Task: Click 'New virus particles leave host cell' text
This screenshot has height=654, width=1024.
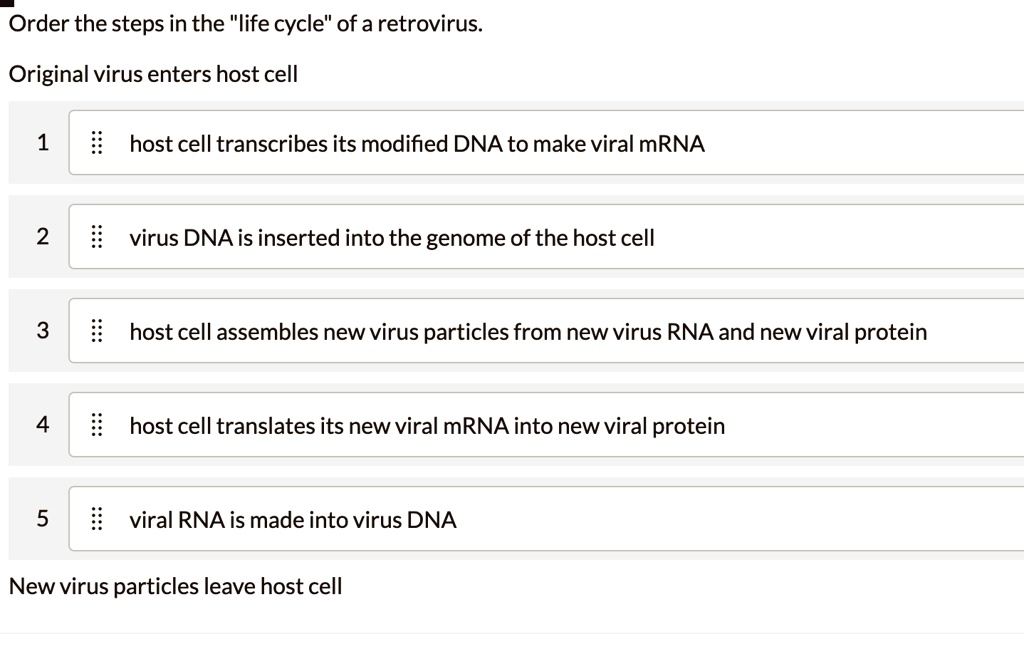Action: click(x=175, y=586)
